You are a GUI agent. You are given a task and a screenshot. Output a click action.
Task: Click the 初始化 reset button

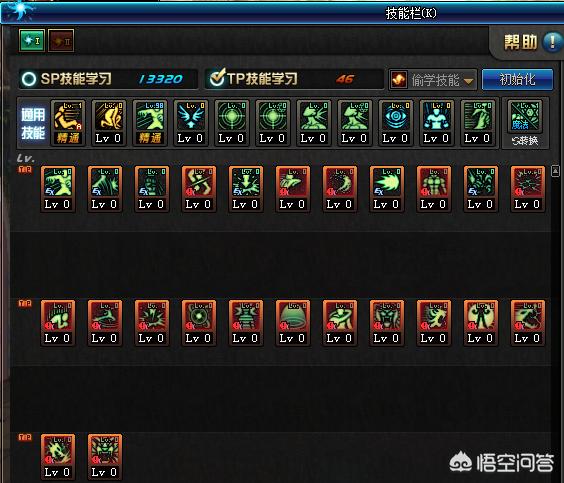click(x=517, y=79)
